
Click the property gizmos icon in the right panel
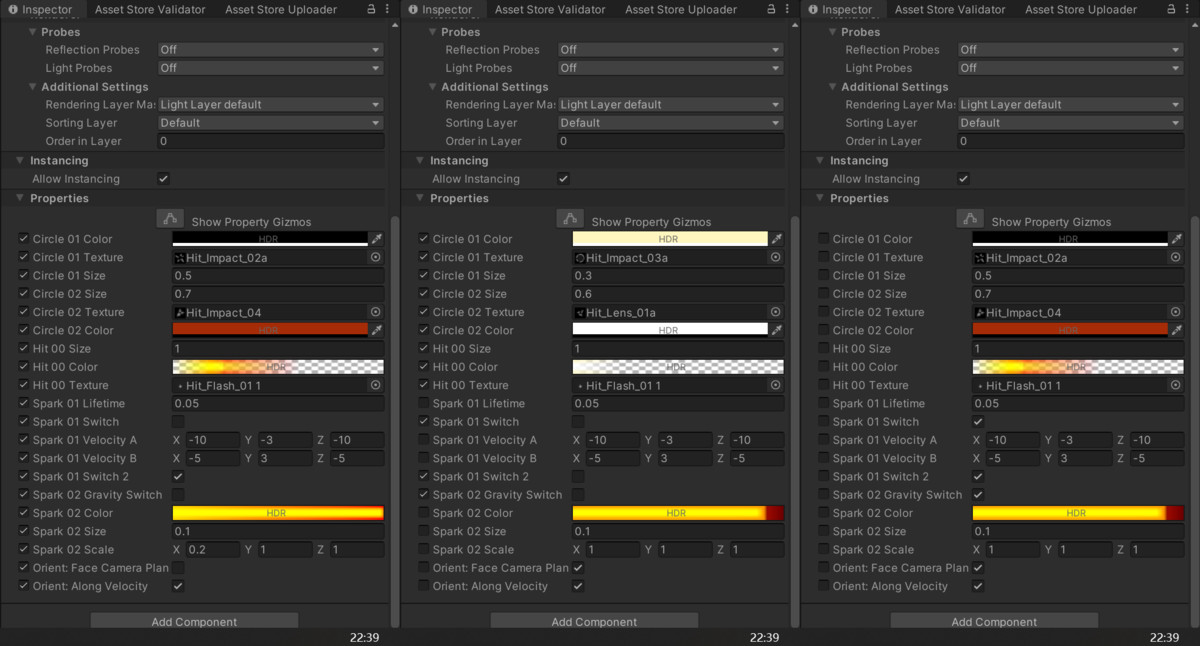point(970,219)
